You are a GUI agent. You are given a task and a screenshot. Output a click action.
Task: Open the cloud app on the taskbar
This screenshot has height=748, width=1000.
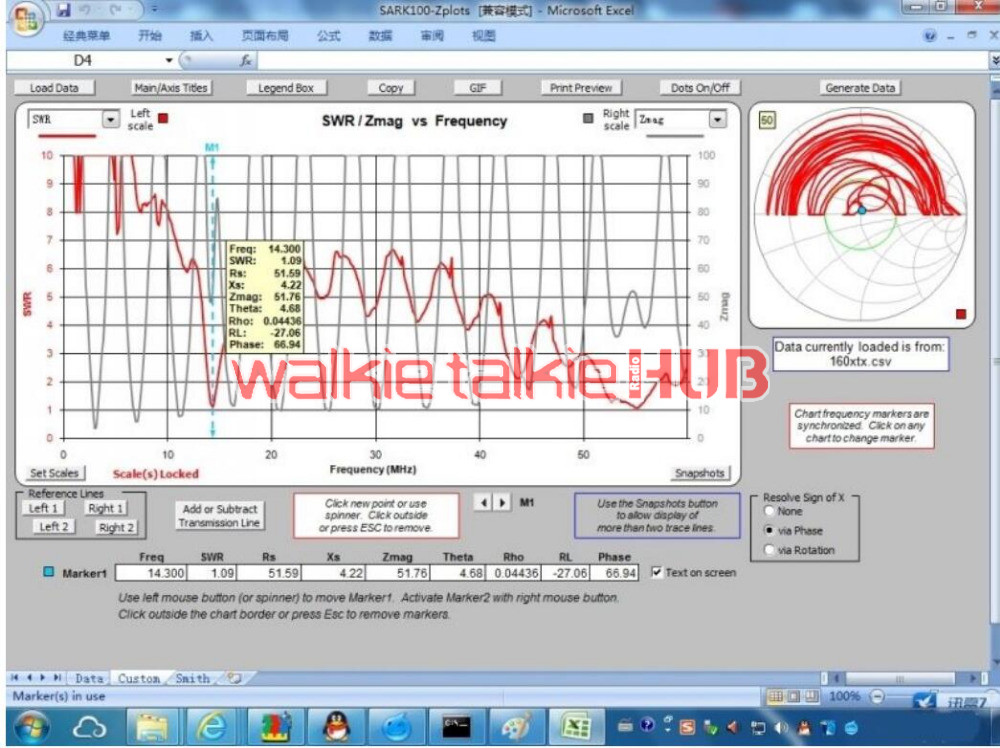tap(89, 728)
